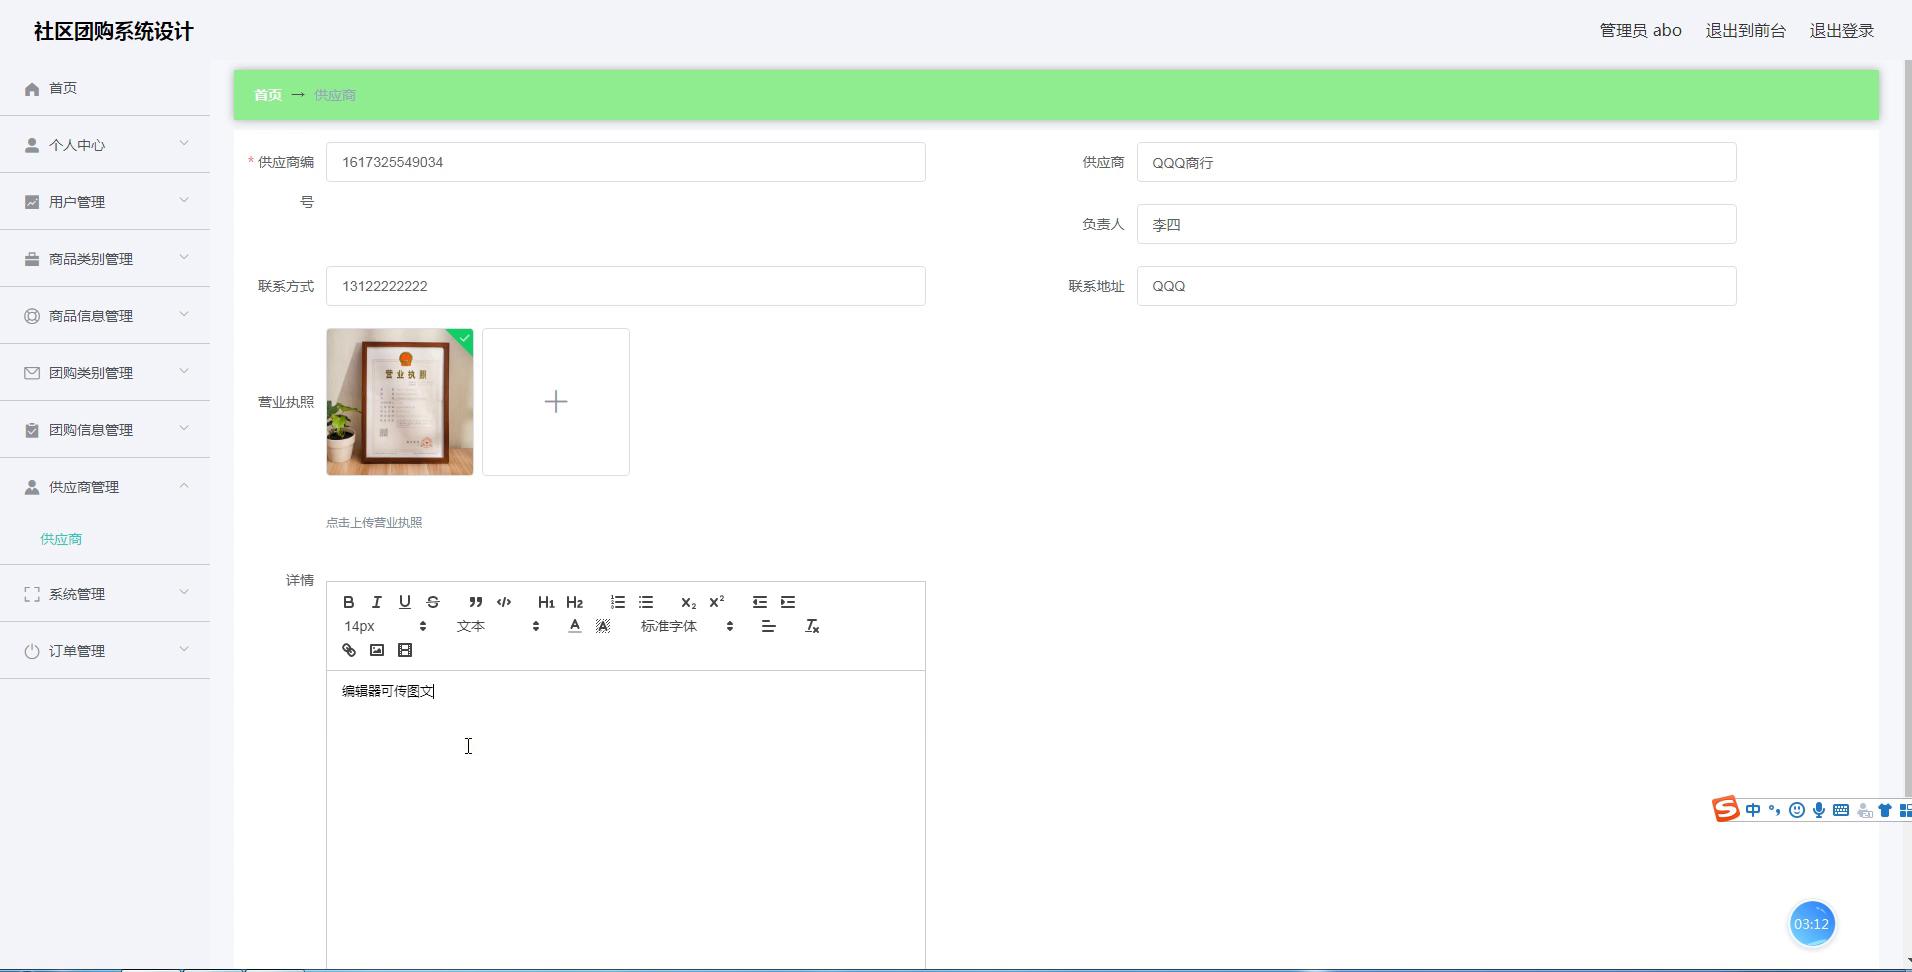Apply blockquote formatting
Image resolution: width=1912 pixels, height=972 pixels.
(x=476, y=602)
